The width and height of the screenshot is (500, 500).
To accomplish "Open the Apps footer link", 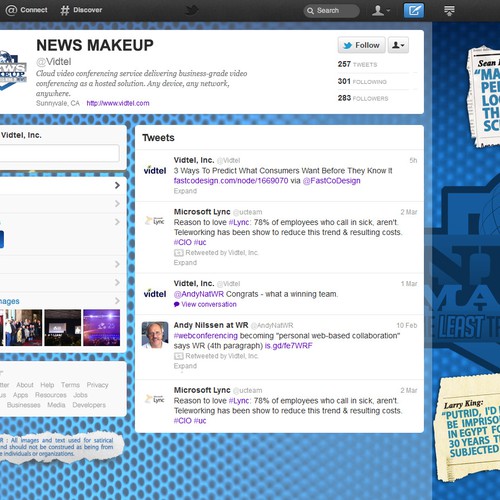I will pyautogui.click(x=21, y=395).
